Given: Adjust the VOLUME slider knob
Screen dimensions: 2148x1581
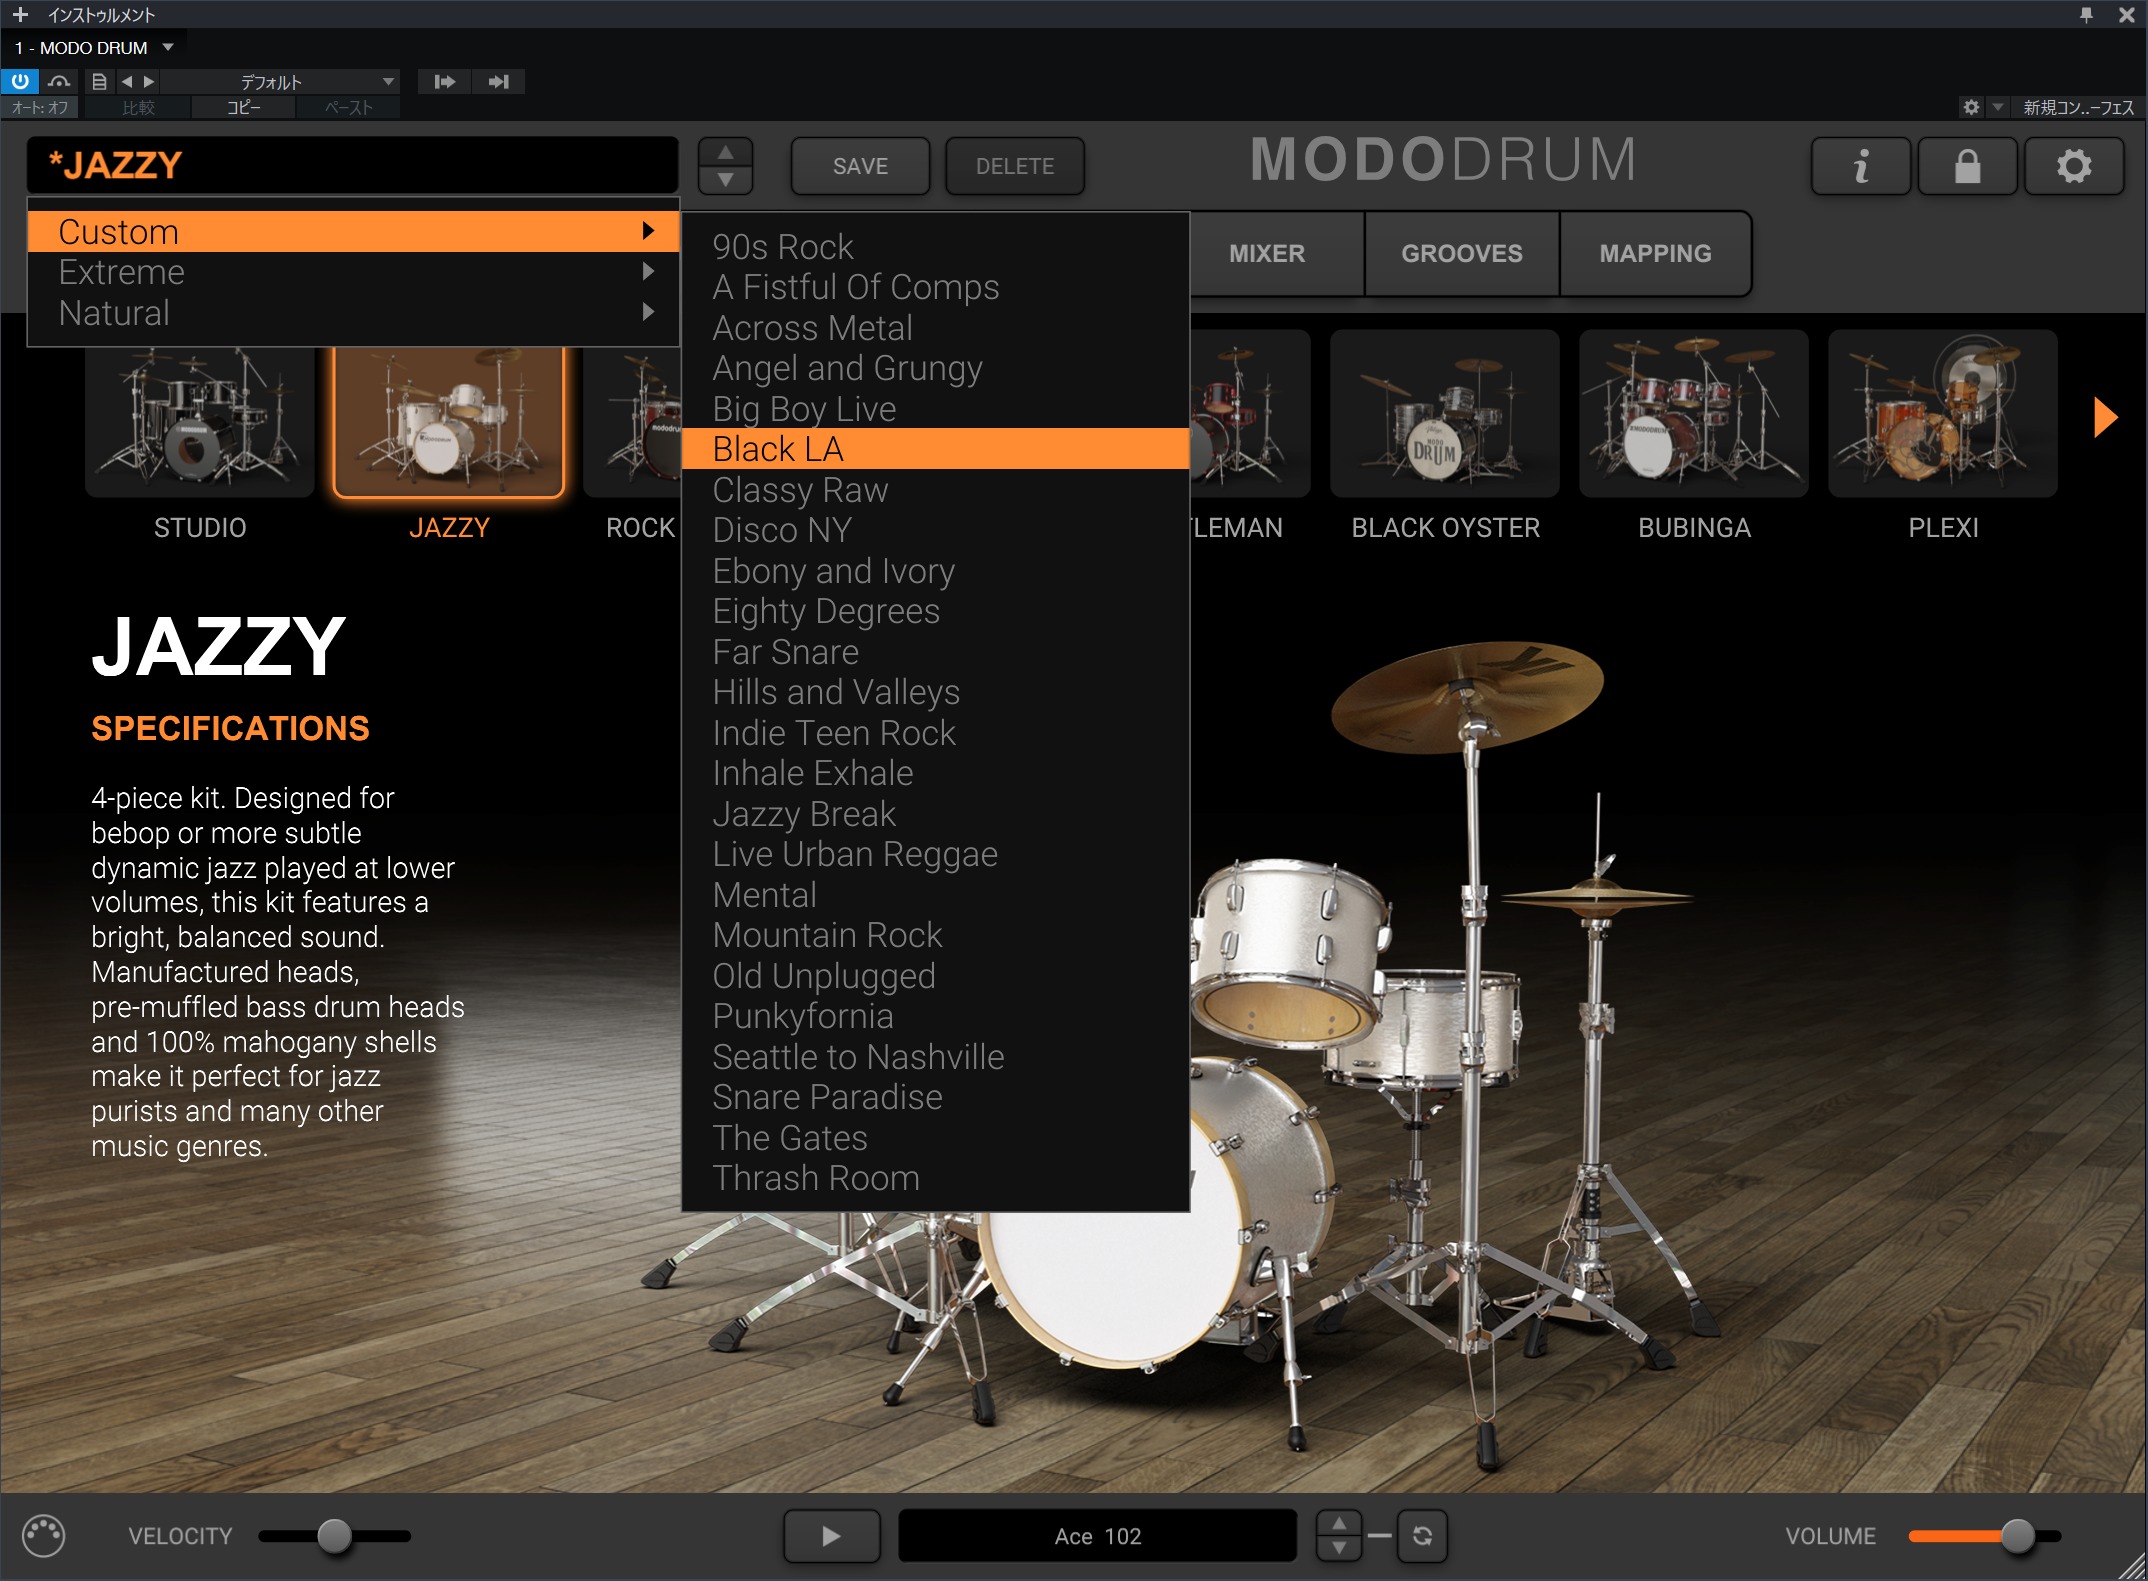Looking at the screenshot, I should (2018, 1535).
